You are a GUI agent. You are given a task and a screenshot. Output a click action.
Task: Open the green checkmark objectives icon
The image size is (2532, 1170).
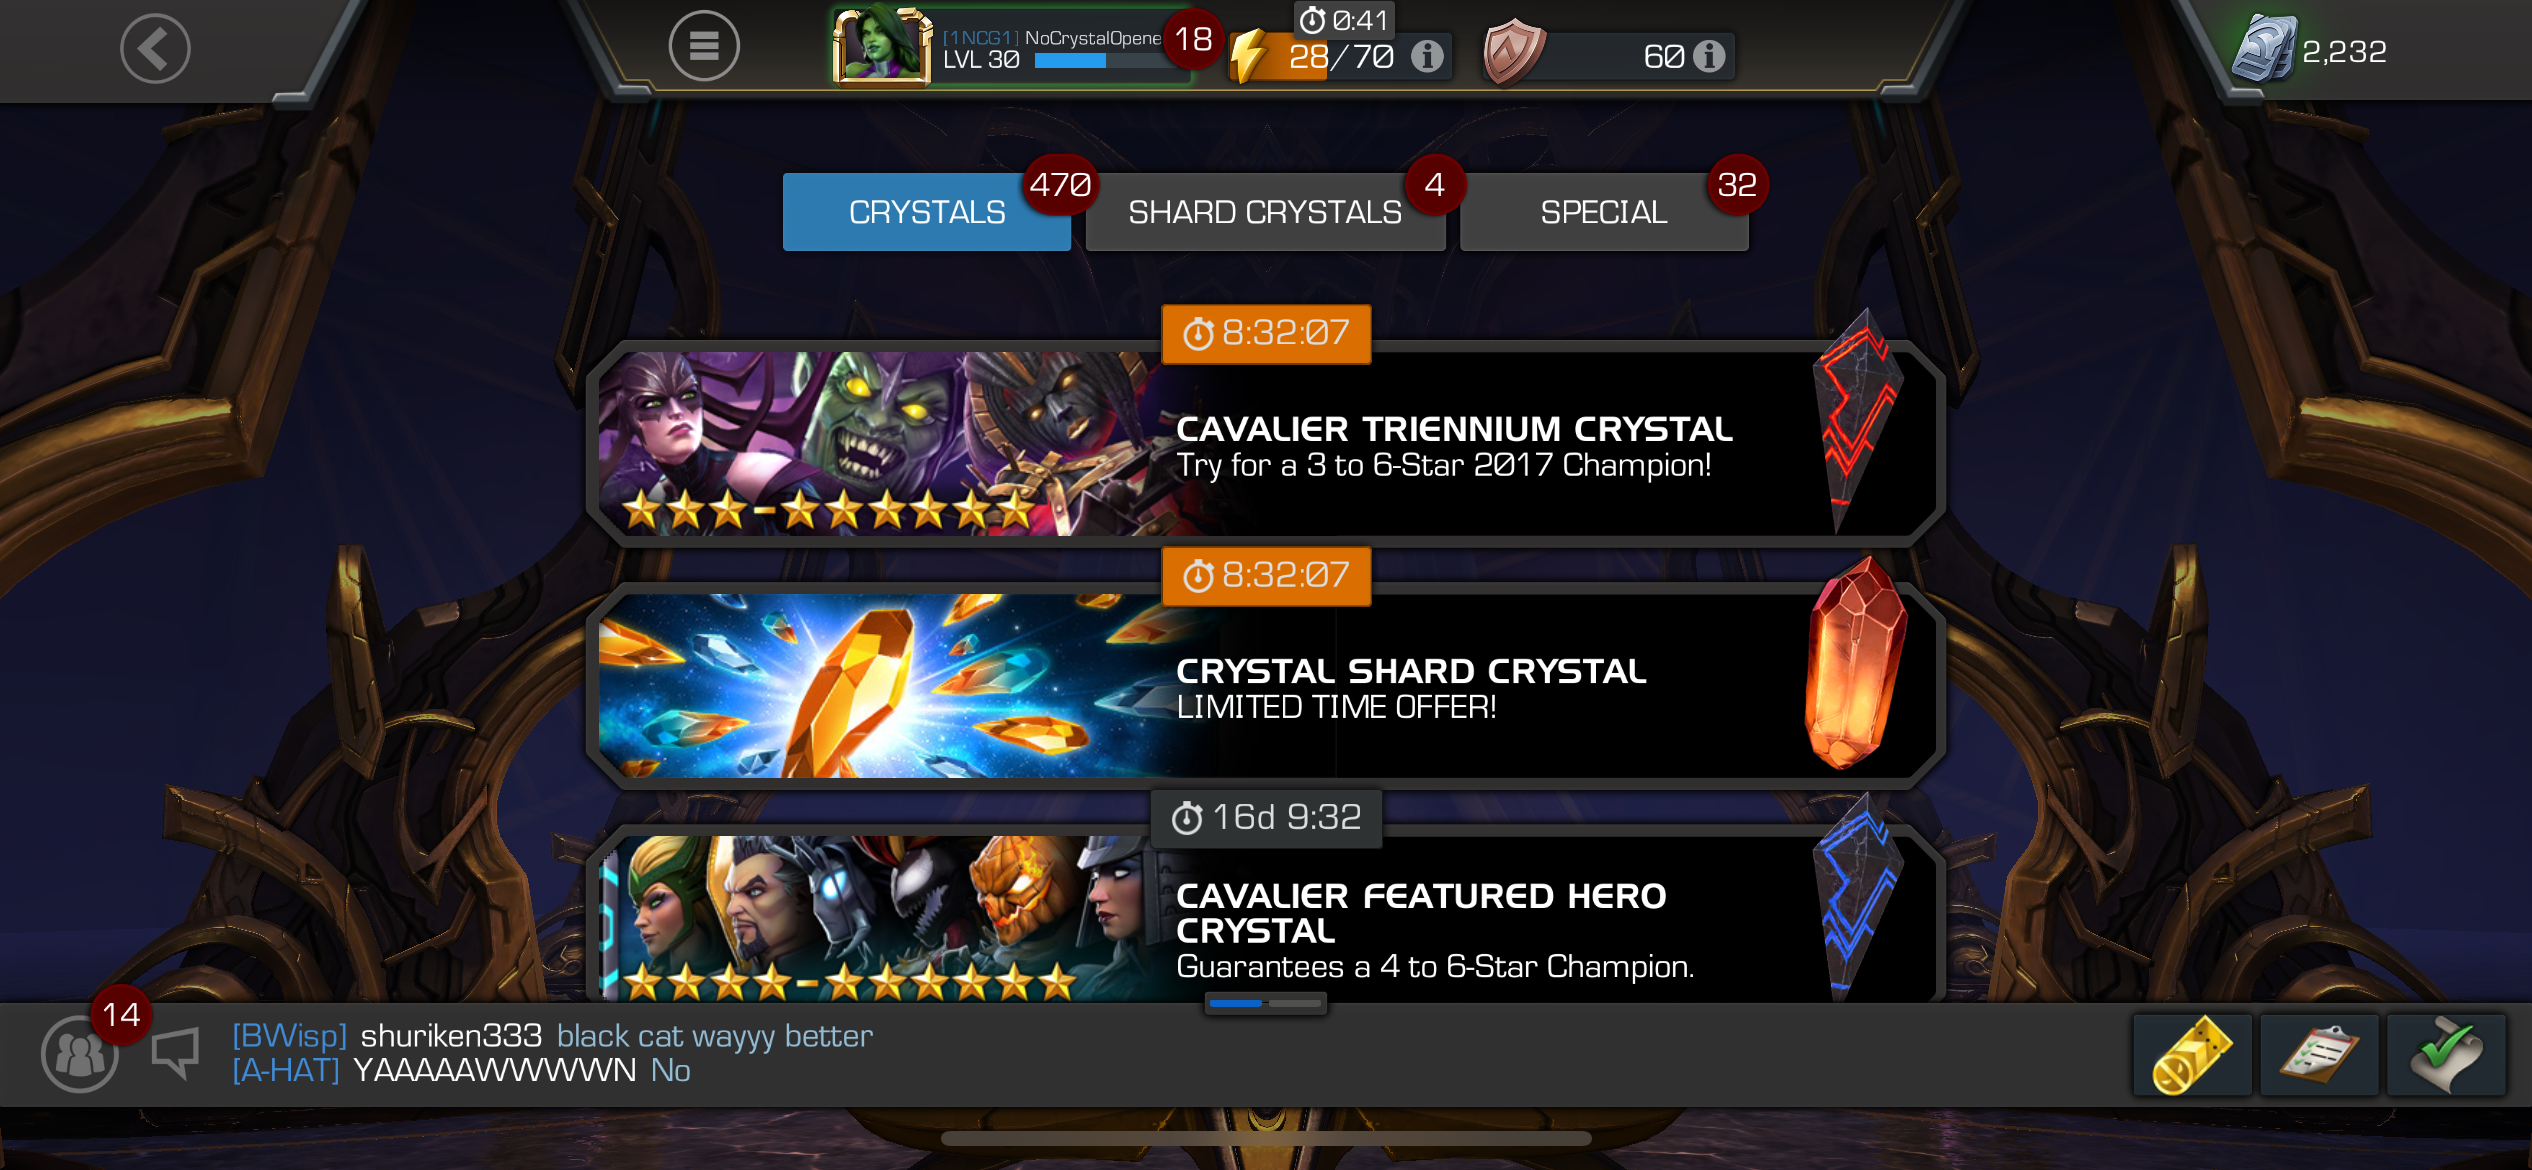tap(2446, 1056)
